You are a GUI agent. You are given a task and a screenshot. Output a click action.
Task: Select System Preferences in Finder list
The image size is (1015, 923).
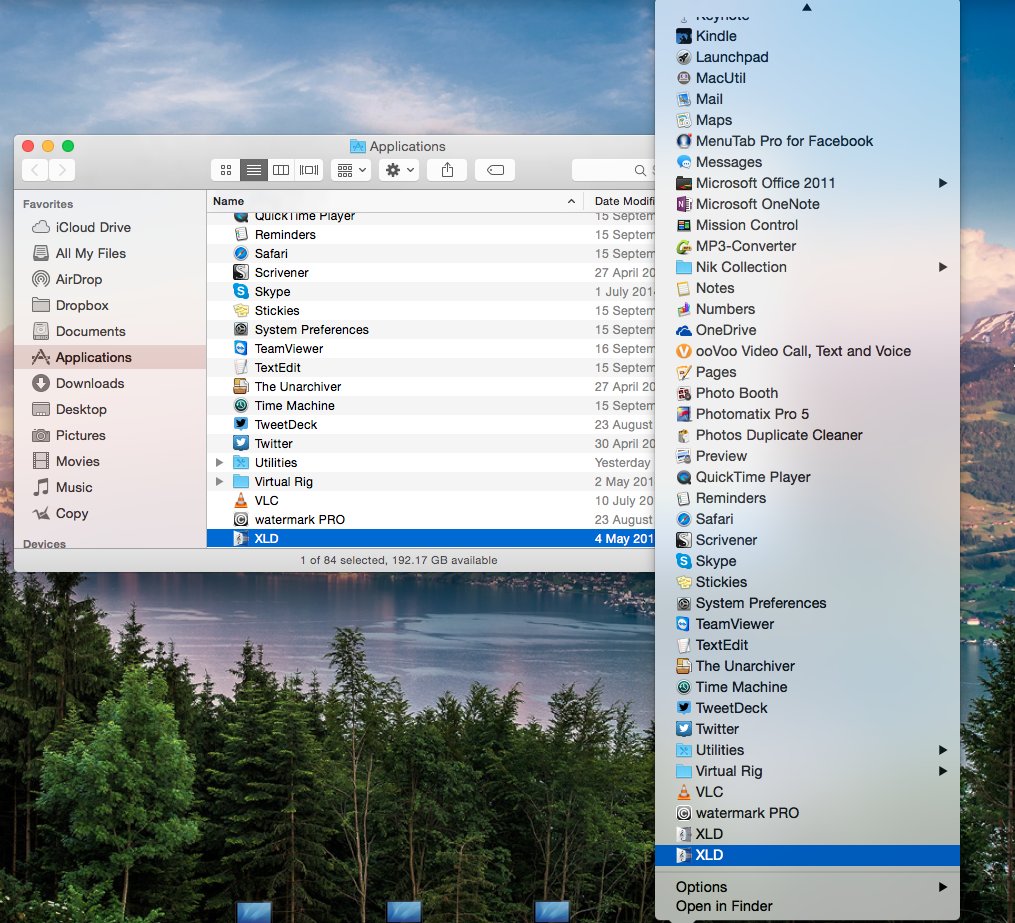(x=430, y=329)
